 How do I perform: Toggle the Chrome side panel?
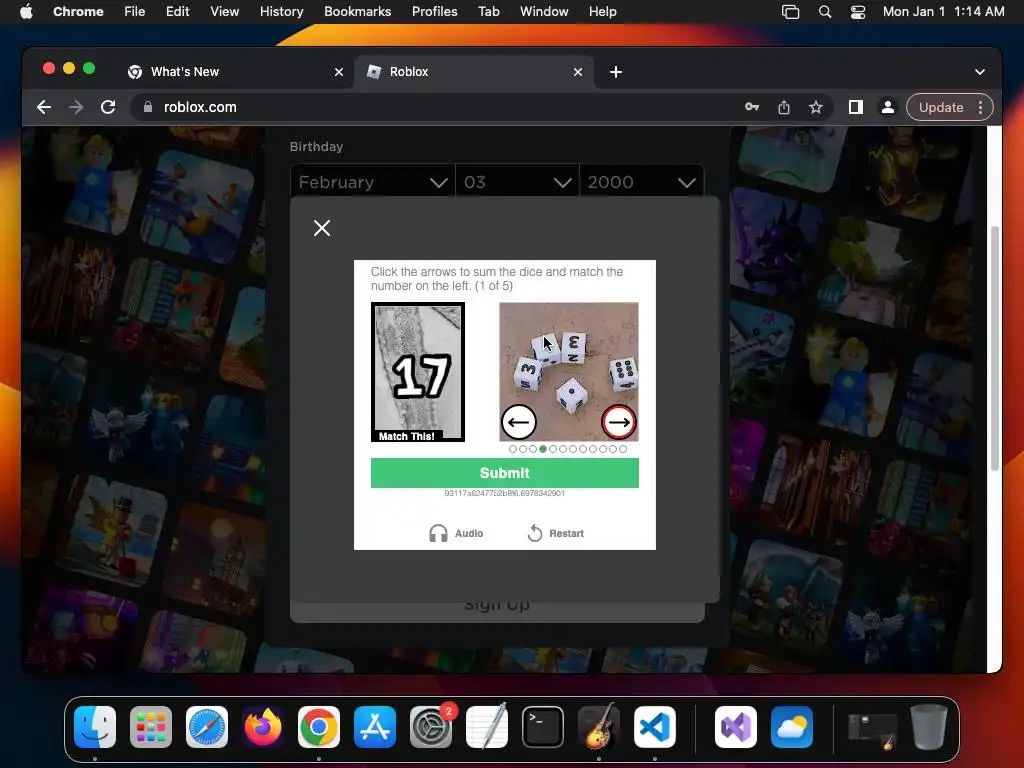tap(856, 107)
